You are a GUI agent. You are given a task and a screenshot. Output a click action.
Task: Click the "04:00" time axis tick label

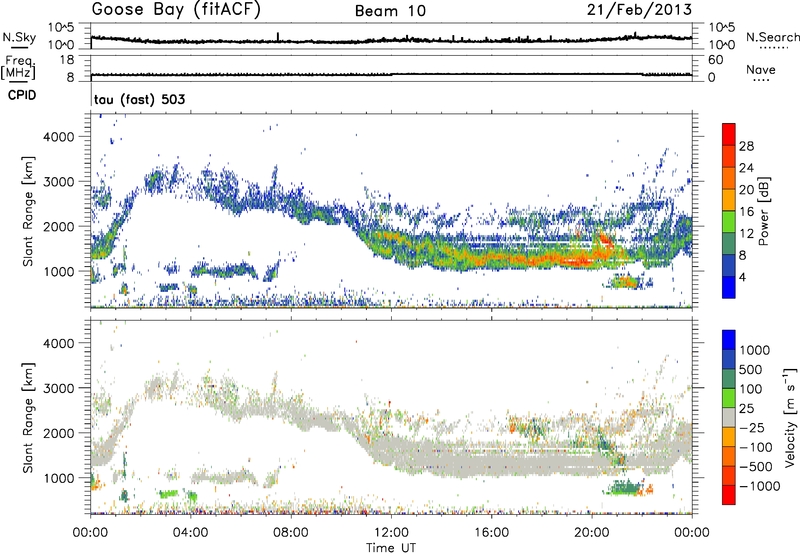point(190,532)
